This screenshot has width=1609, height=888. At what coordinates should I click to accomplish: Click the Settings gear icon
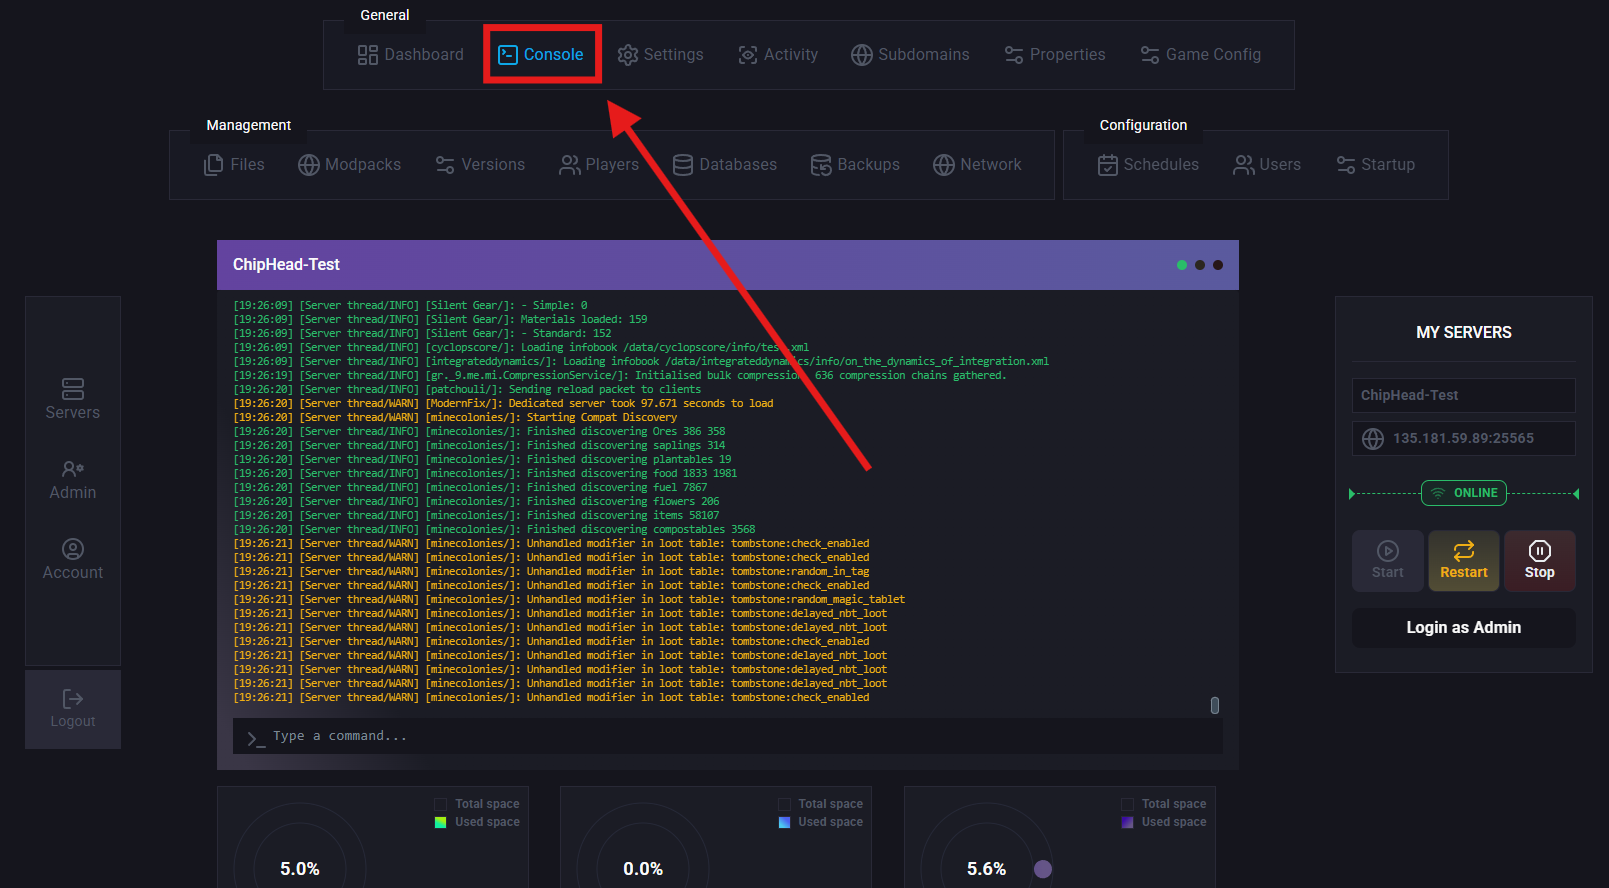point(628,55)
